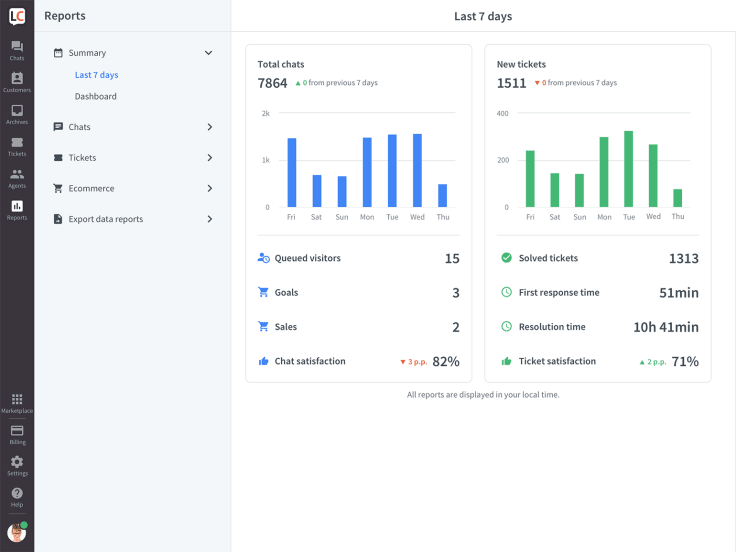Click the LiveChat logo icon
Viewport: 736px width, 552px height.
click(x=17, y=16)
